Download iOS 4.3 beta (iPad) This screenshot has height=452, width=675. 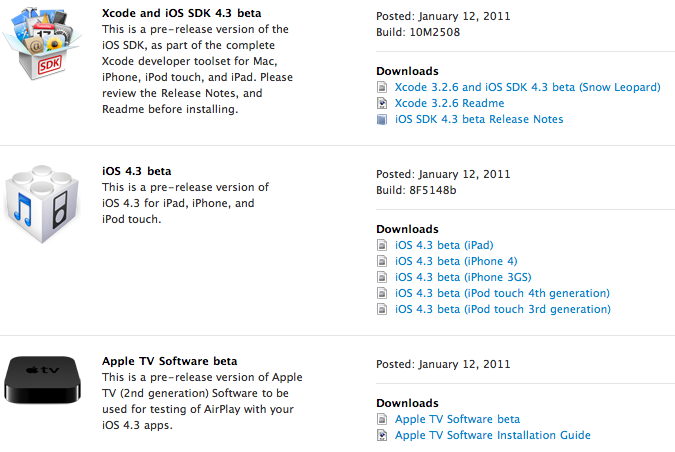[x=444, y=245]
